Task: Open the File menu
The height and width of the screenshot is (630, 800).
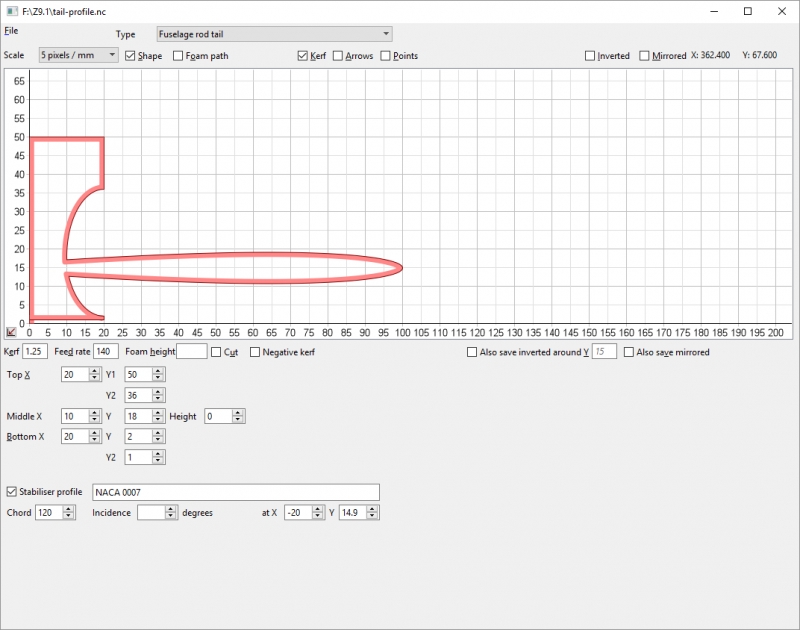Action: (x=11, y=31)
